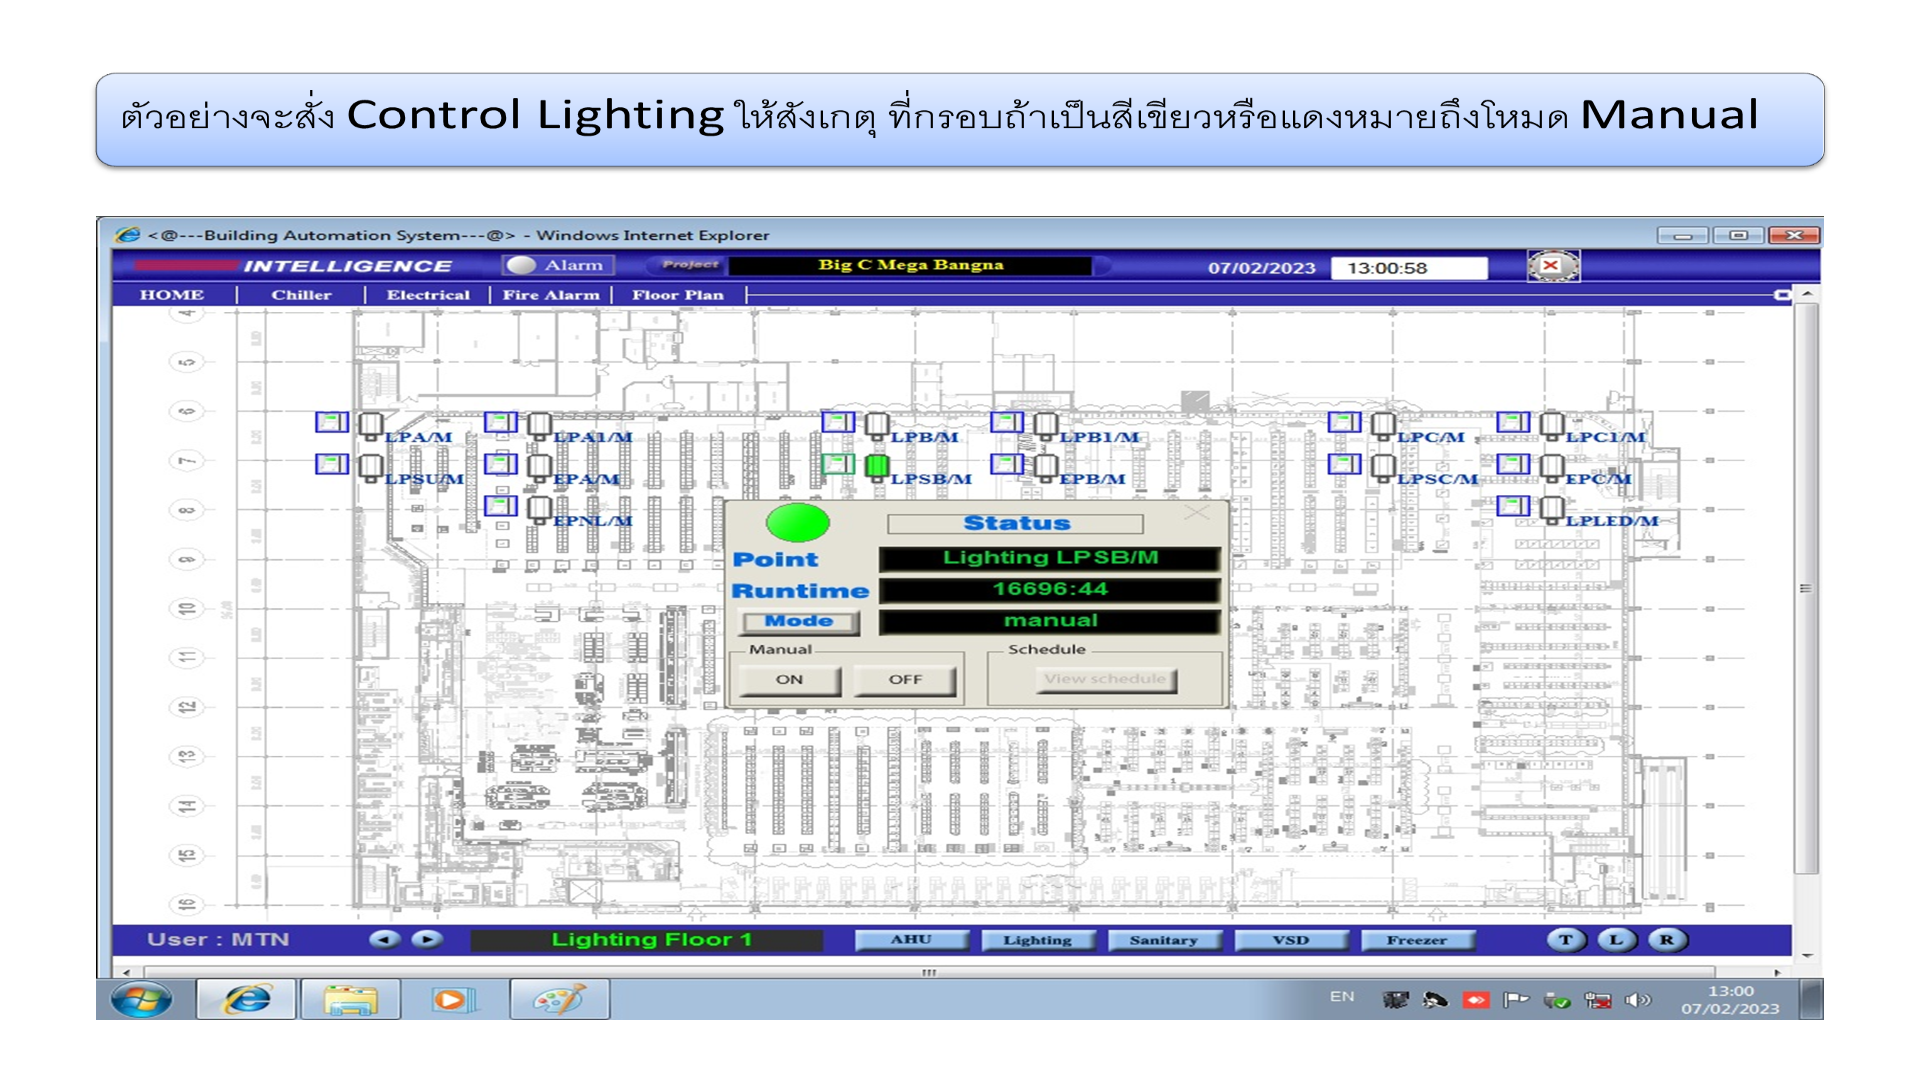This screenshot has width=1920, height=1080.
Task: Turn lighting ON in Manual group
Action: tap(789, 680)
